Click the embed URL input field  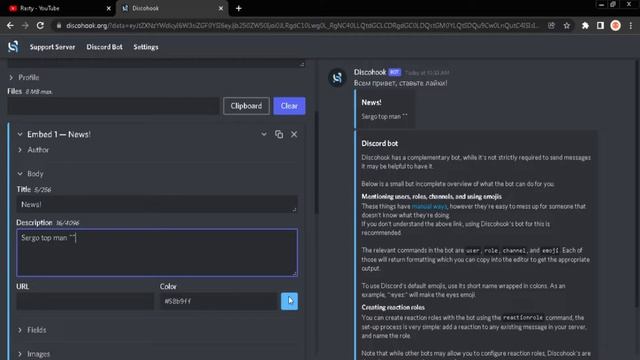click(85, 301)
